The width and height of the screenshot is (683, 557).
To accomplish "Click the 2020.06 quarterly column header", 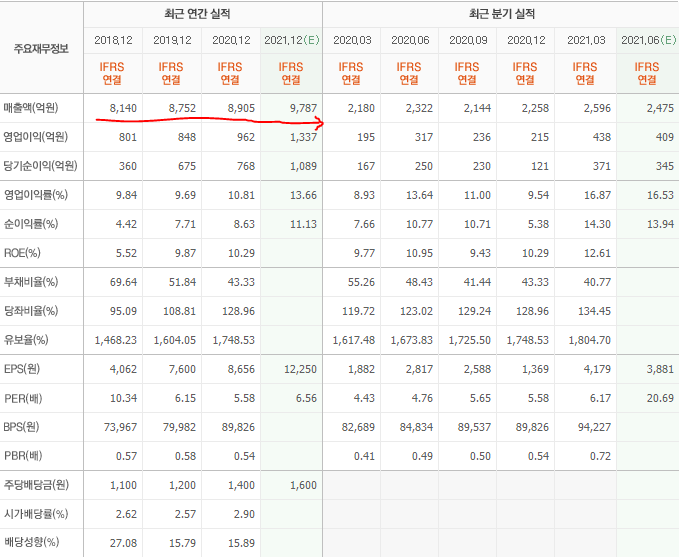I will [410, 41].
